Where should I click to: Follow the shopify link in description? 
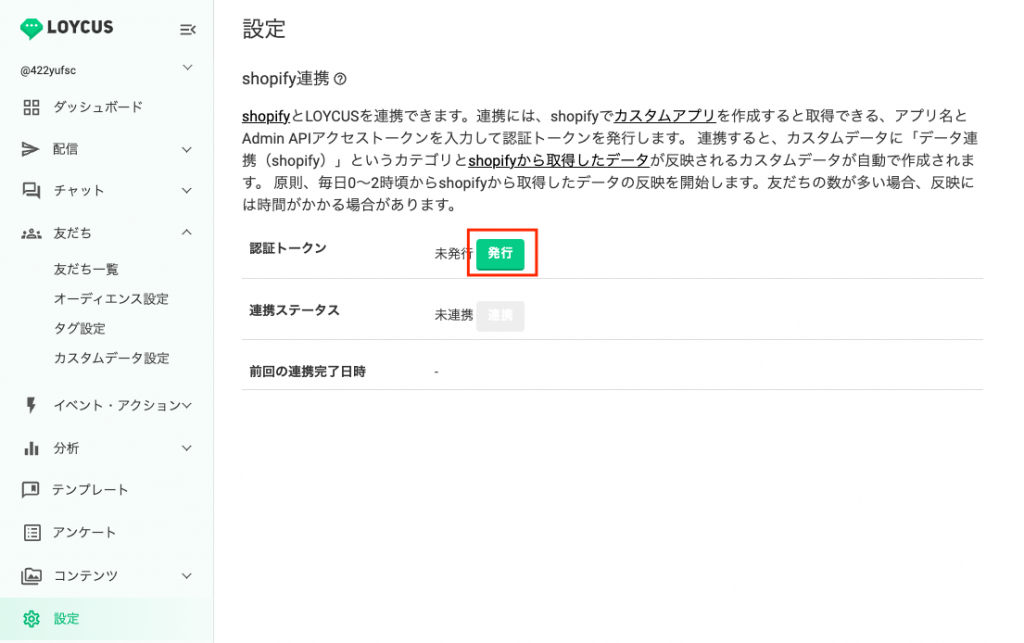coord(266,116)
